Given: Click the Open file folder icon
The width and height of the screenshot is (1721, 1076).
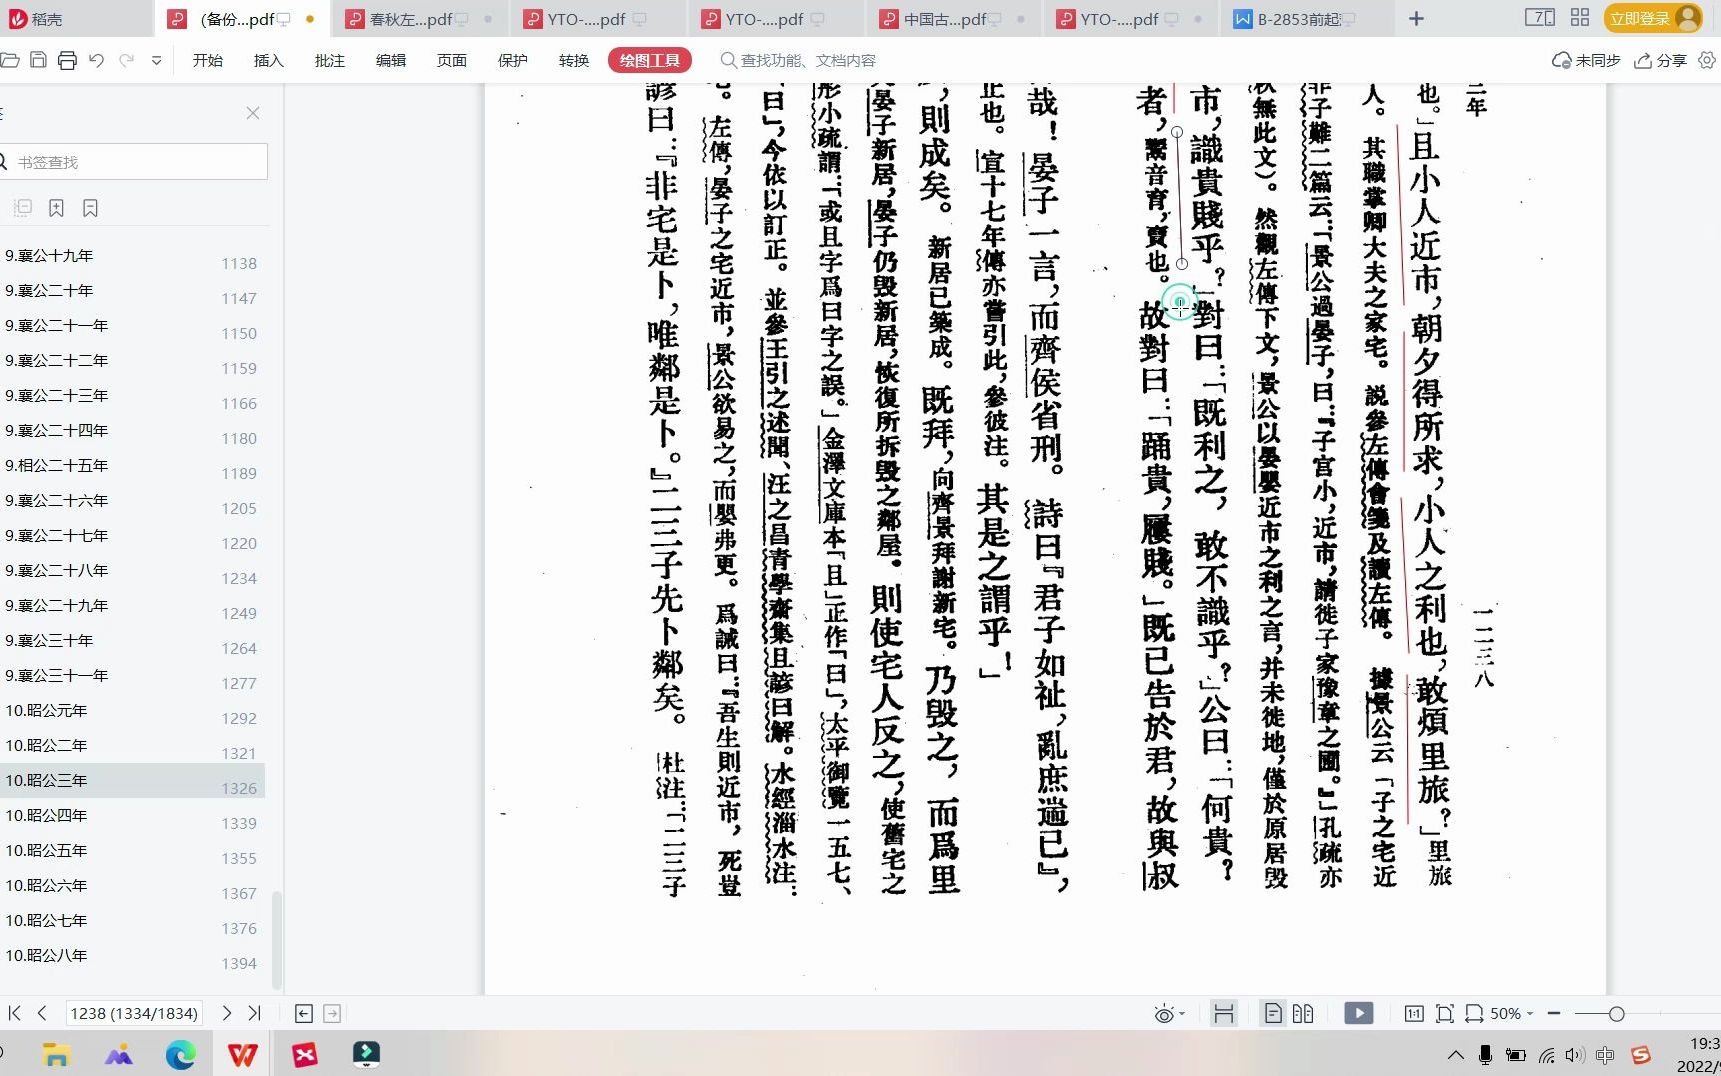Looking at the screenshot, I should point(10,61).
